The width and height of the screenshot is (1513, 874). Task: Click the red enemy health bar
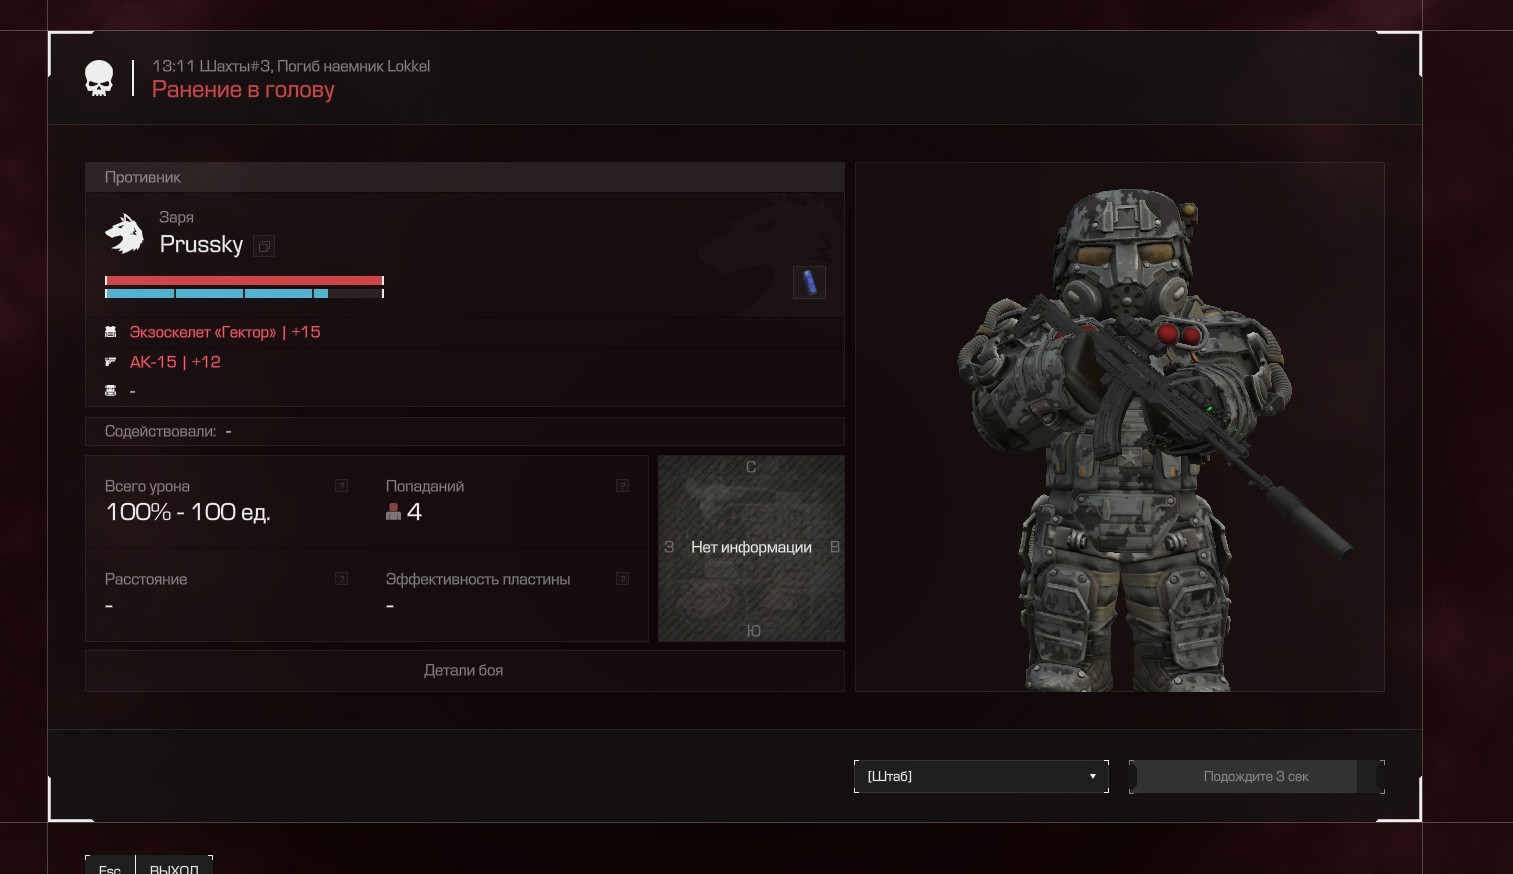point(244,281)
